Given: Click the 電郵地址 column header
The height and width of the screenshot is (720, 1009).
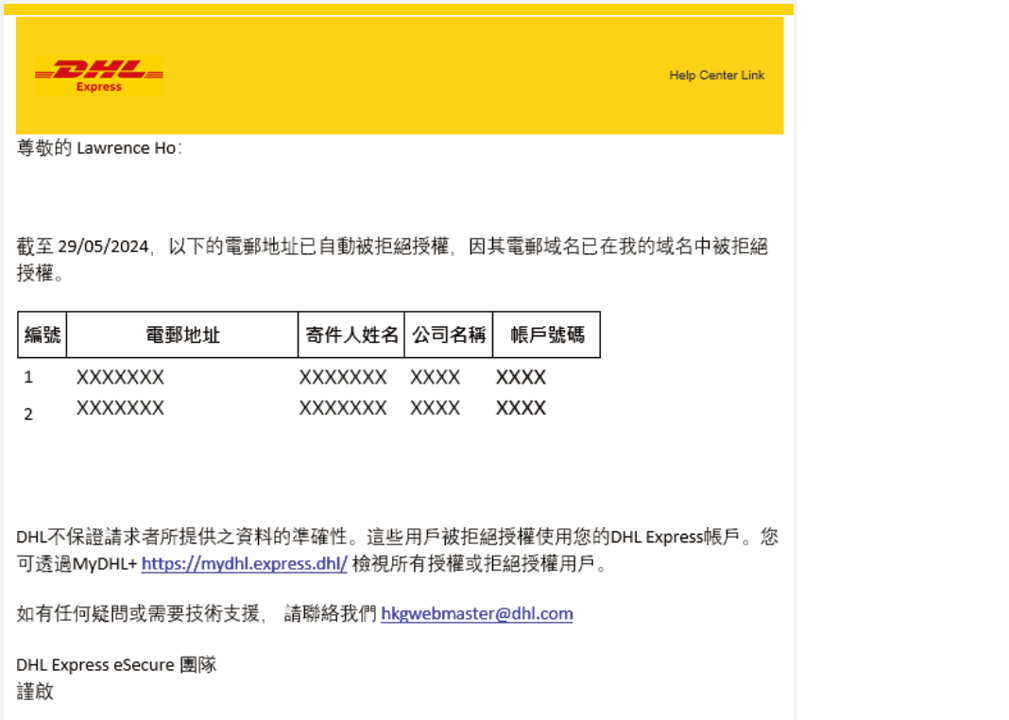Looking at the screenshot, I should tap(183, 335).
